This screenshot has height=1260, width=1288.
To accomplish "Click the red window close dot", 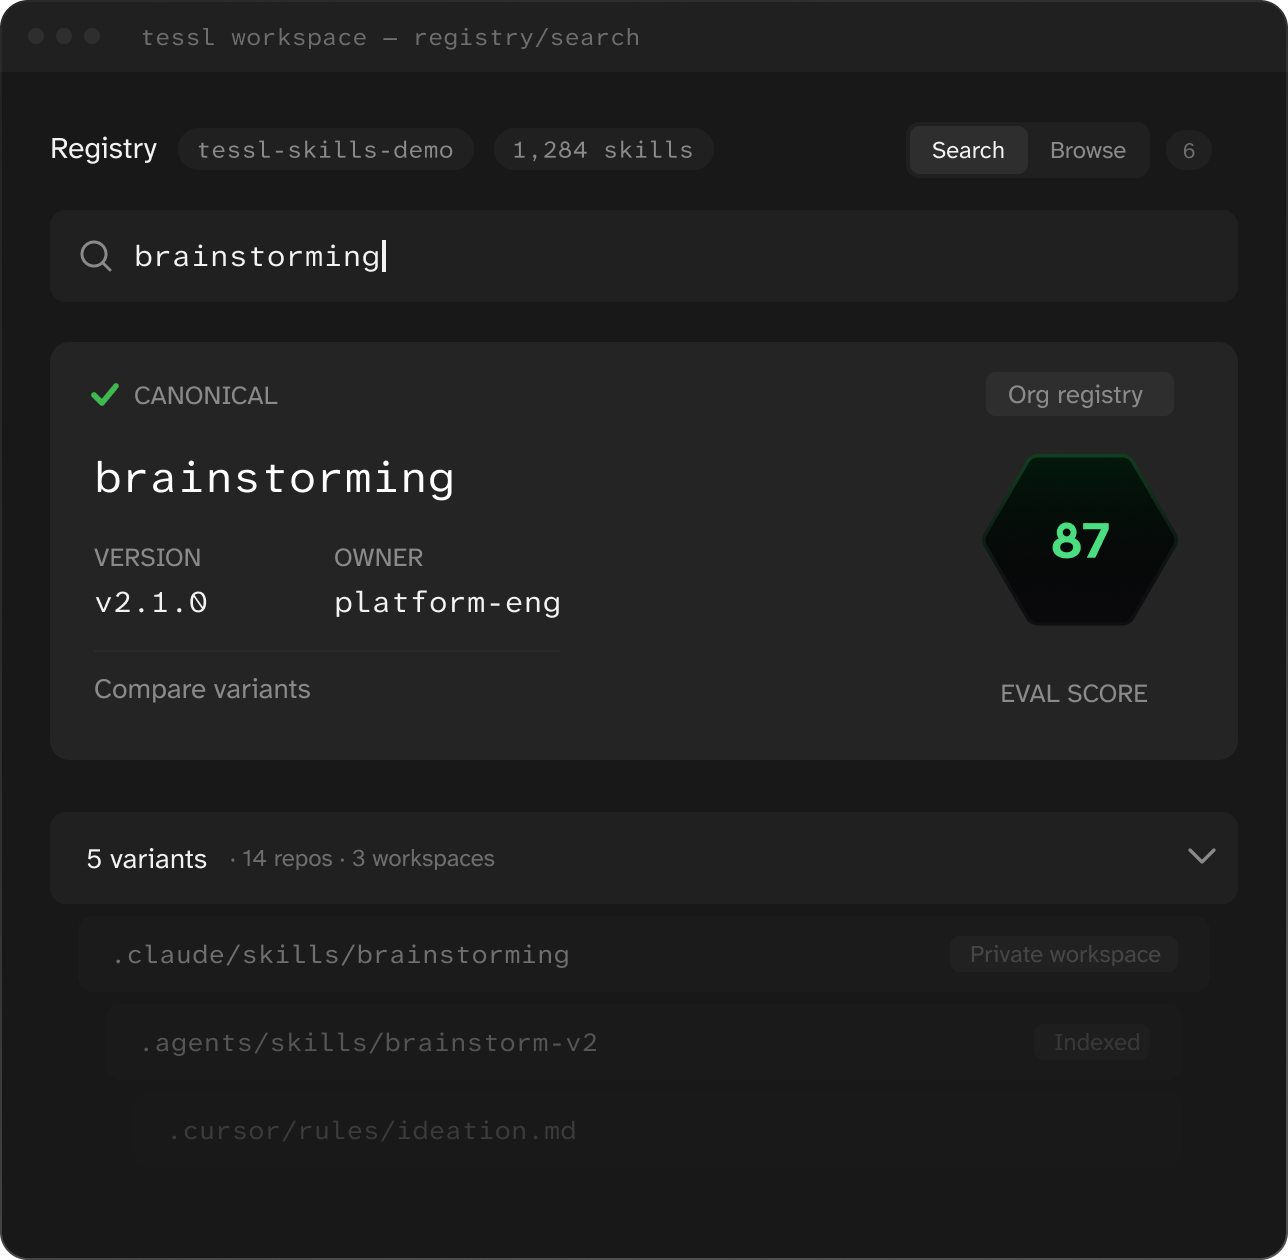I will [36, 36].
